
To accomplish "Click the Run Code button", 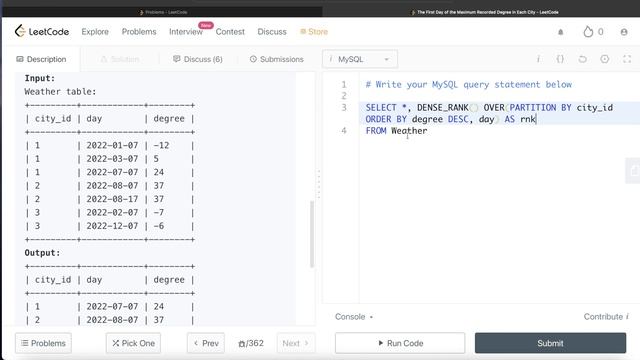I will [x=400, y=343].
